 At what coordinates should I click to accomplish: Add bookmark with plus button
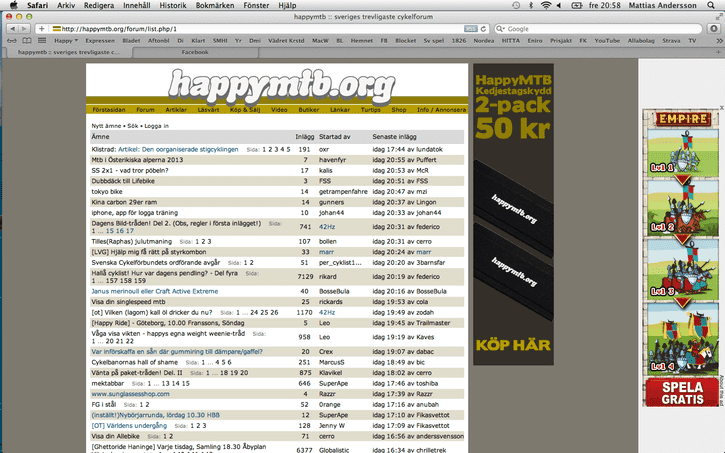(x=42, y=29)
